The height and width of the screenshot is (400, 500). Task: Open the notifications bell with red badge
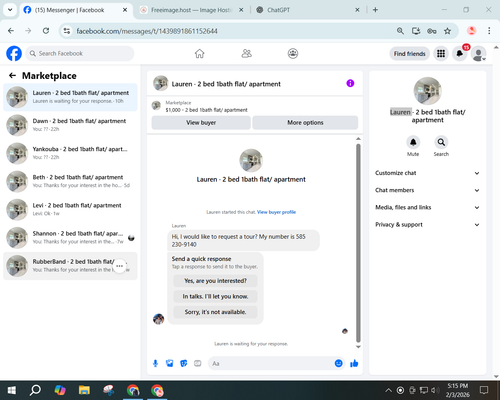pyautogui.click(x=460, y=54)
